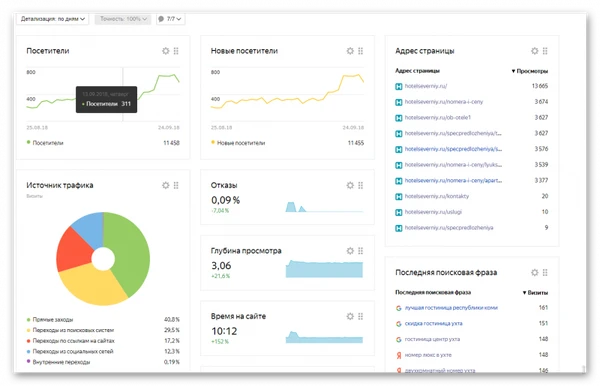
Task: Open settings gear of Последняя поисковая фраза widget
Action: click(x=534, y=272)
